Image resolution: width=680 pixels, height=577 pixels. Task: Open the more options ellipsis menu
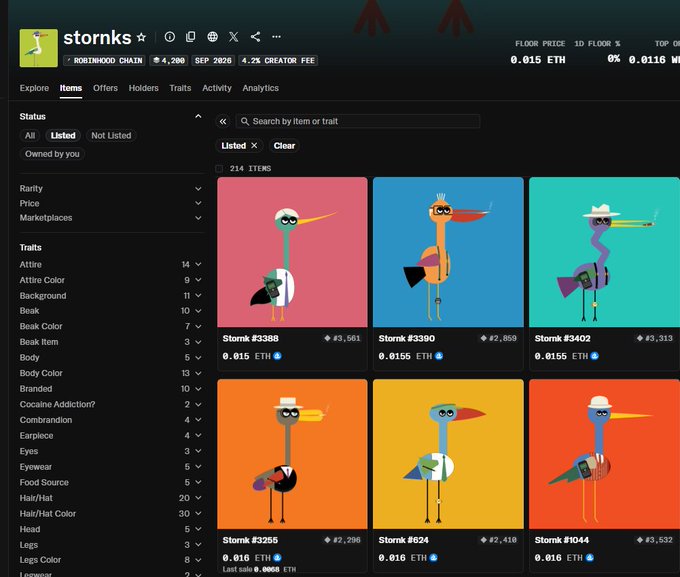coord(276,37)
